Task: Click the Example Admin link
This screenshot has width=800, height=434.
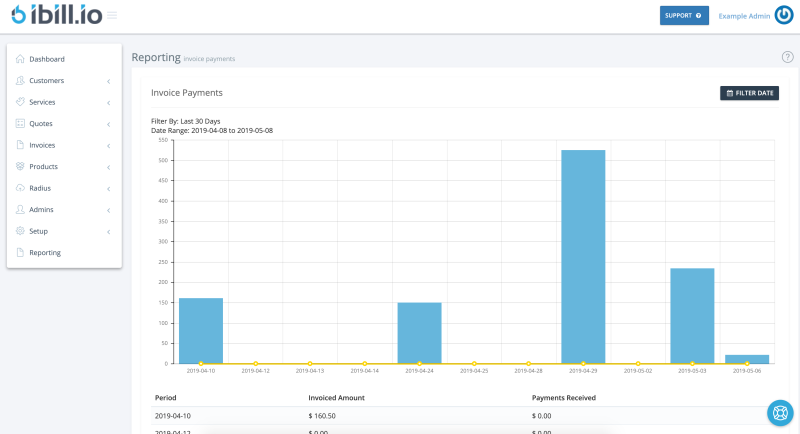Action: tap(744, 16)
